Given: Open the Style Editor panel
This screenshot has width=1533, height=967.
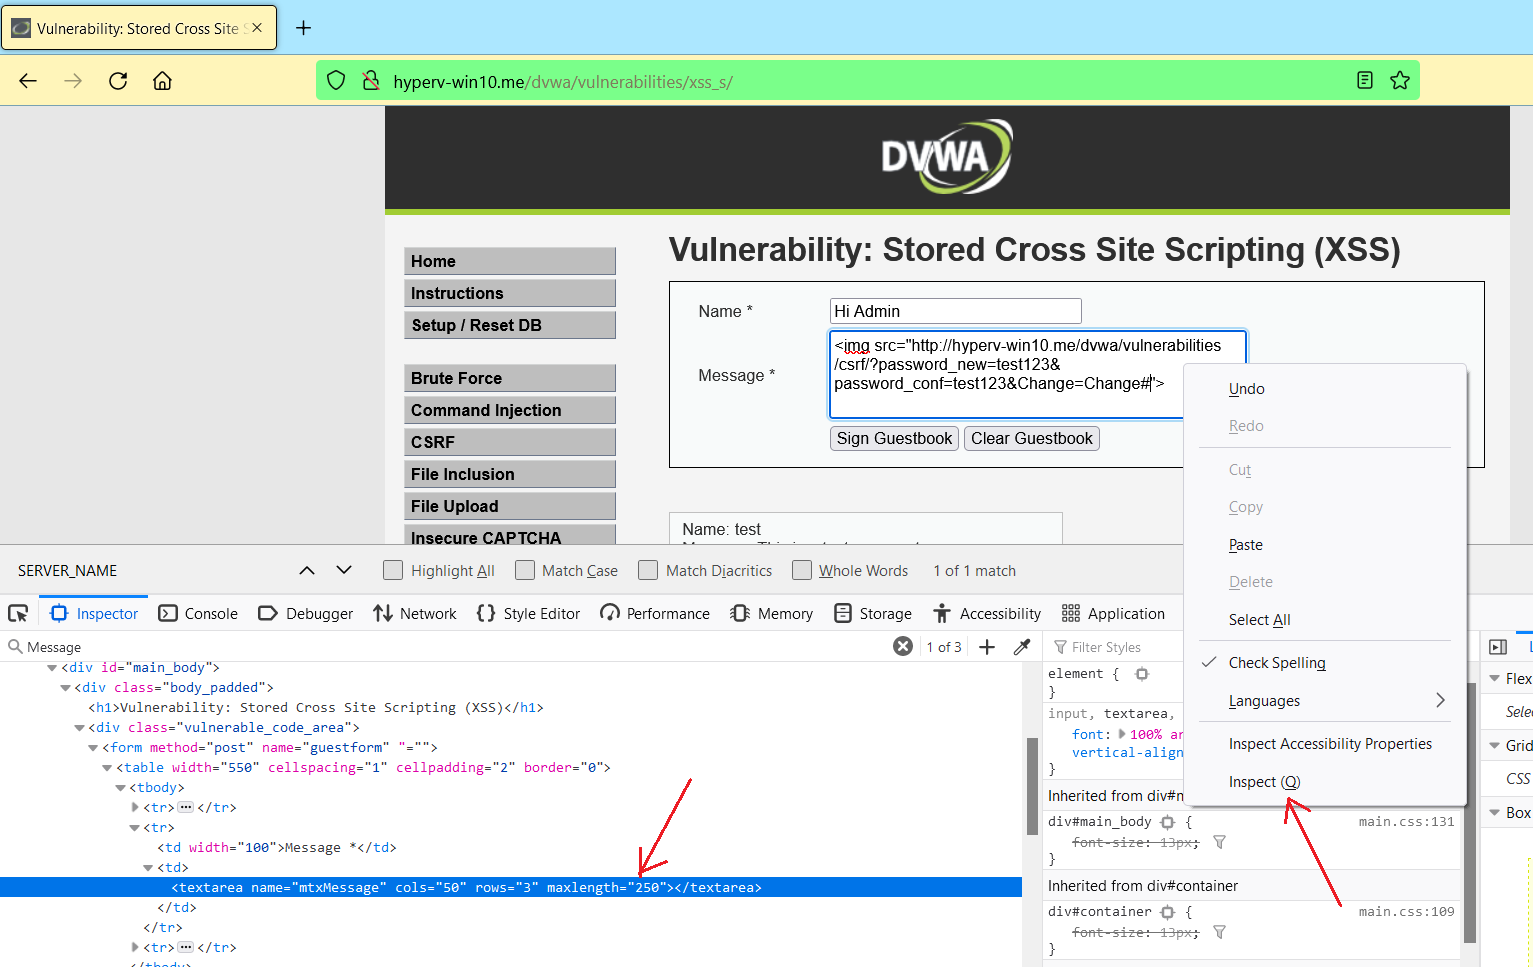Looking at the screenshot, I should click(529, 613).
